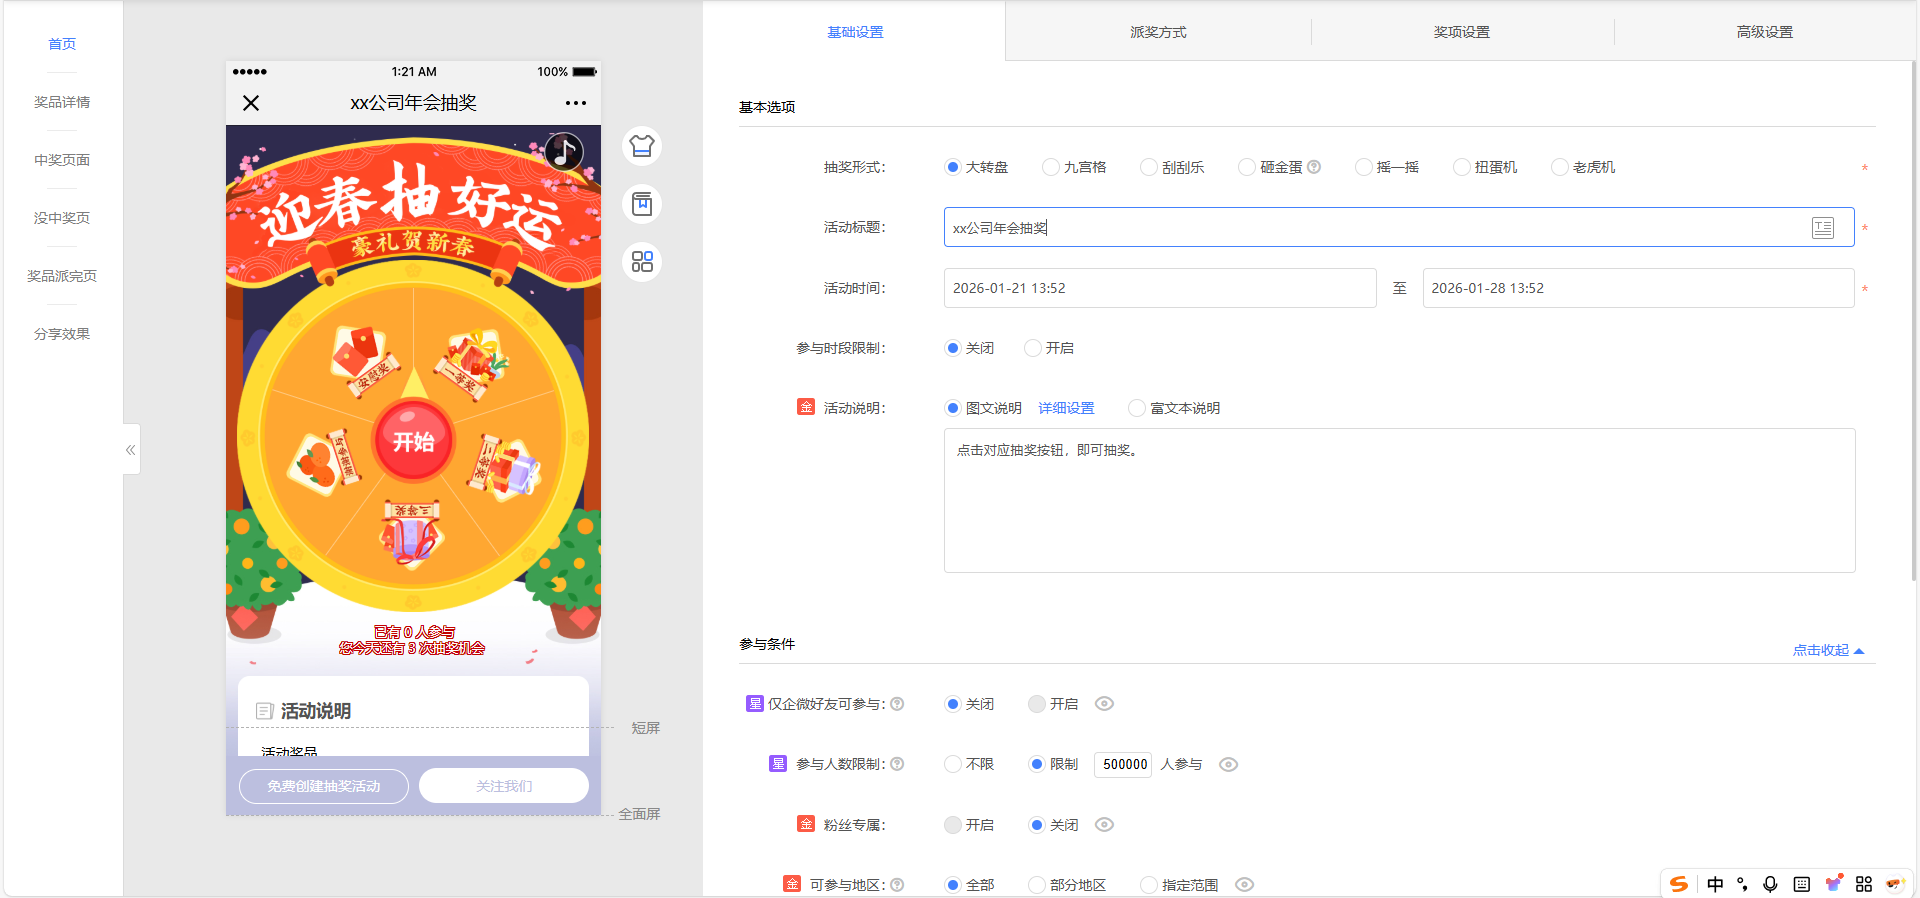Viewport: 1920px width, 898px height.
Task: Click the 金 badge beside 活动说明
Action: [x=806, y=407]
